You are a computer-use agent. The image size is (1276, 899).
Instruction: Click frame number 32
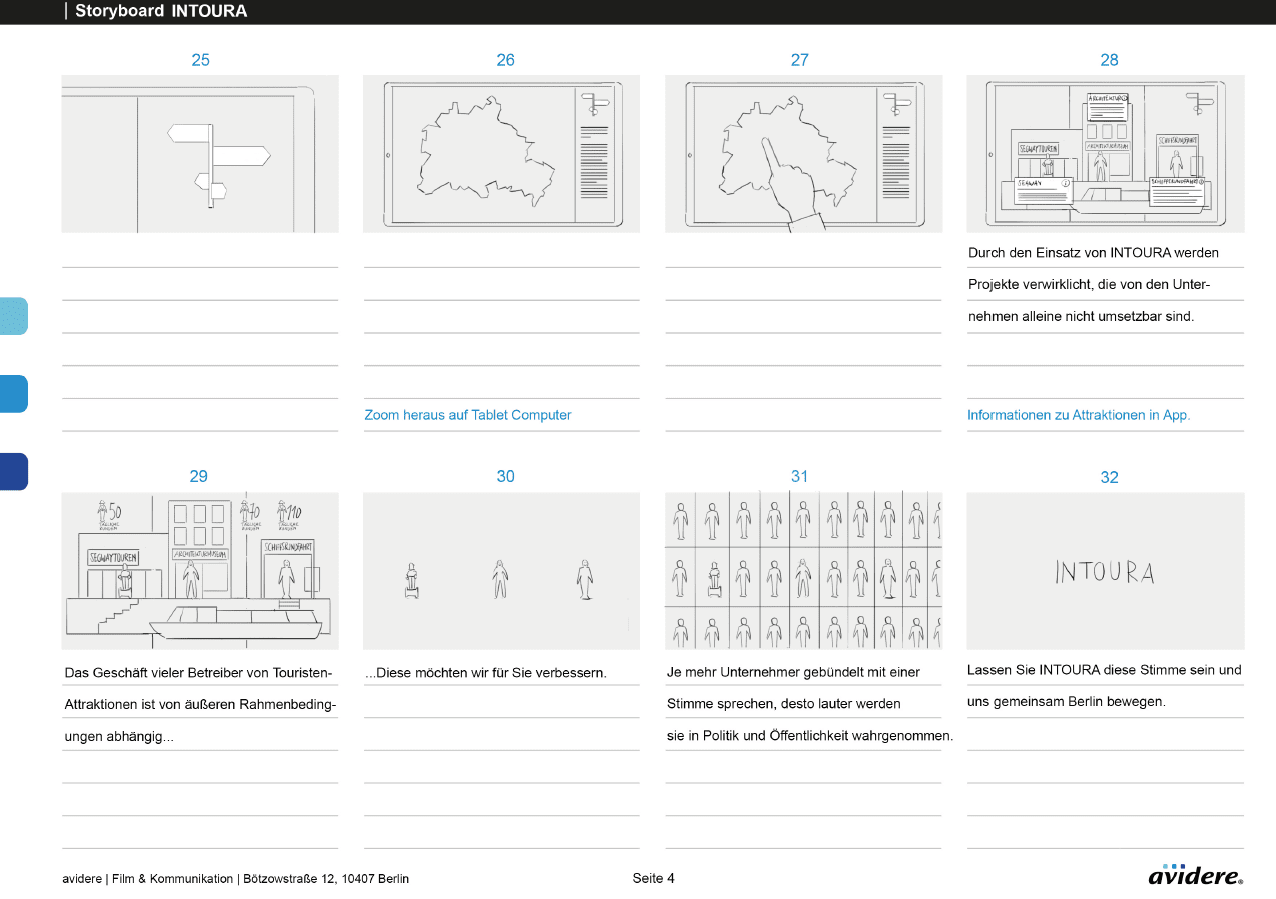point(1110,477)
